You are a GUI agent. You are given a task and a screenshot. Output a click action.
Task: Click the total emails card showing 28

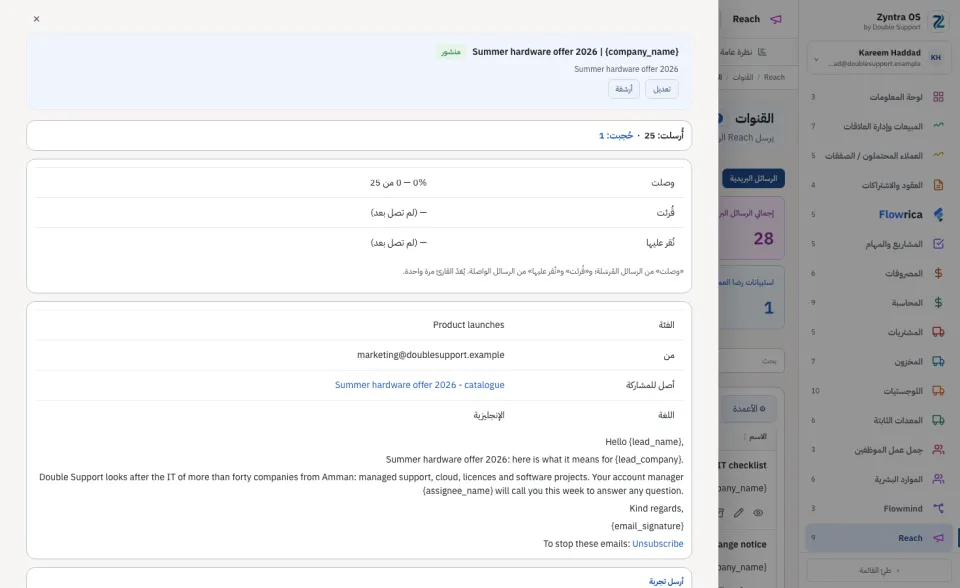pyautogui.click(x=751, y=228)
